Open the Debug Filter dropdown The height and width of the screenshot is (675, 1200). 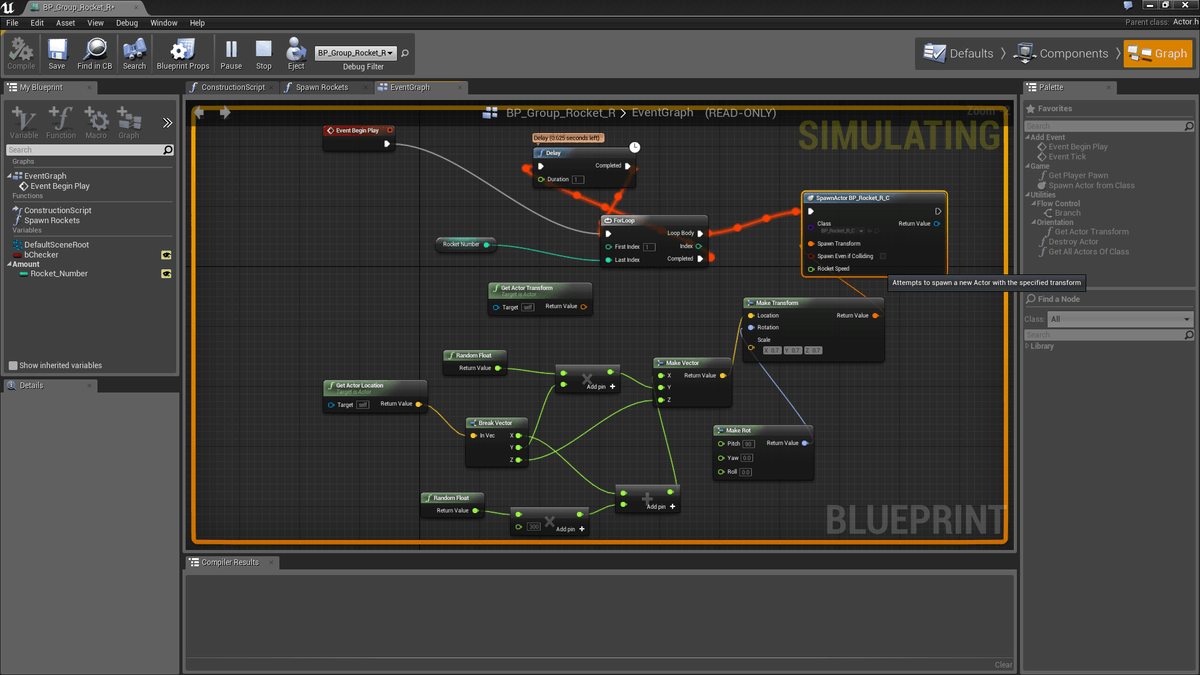[x=355, y=52]
